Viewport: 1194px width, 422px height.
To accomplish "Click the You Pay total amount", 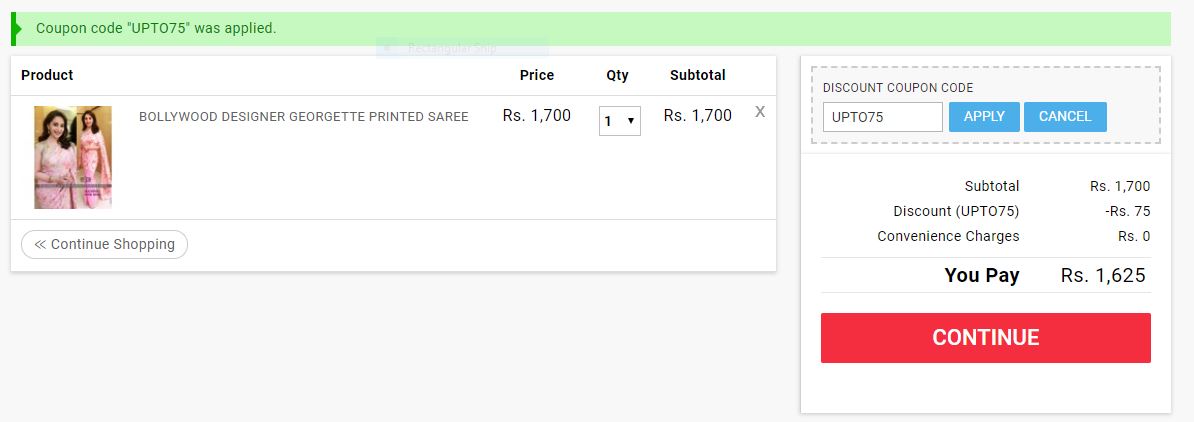I will pos(1103,276).
